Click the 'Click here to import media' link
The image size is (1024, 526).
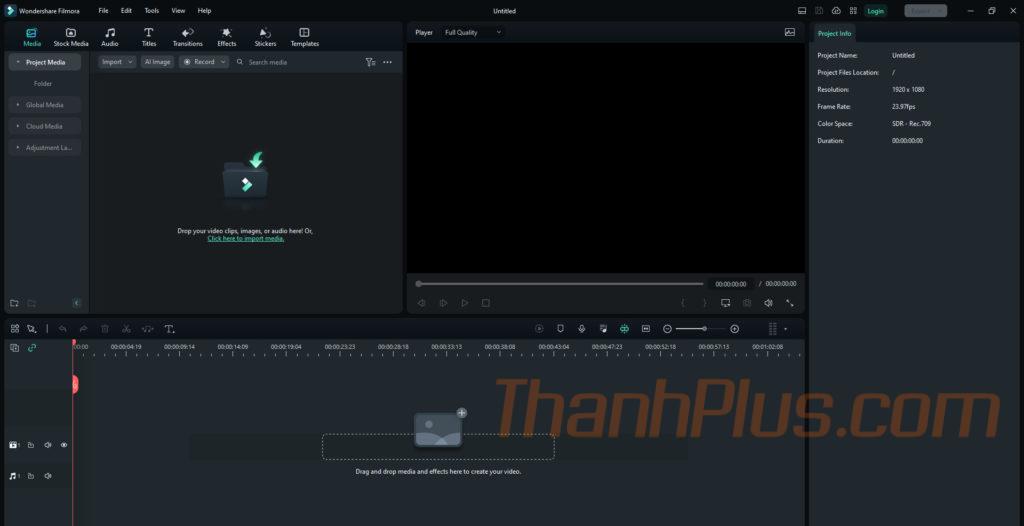pos(246,239)
